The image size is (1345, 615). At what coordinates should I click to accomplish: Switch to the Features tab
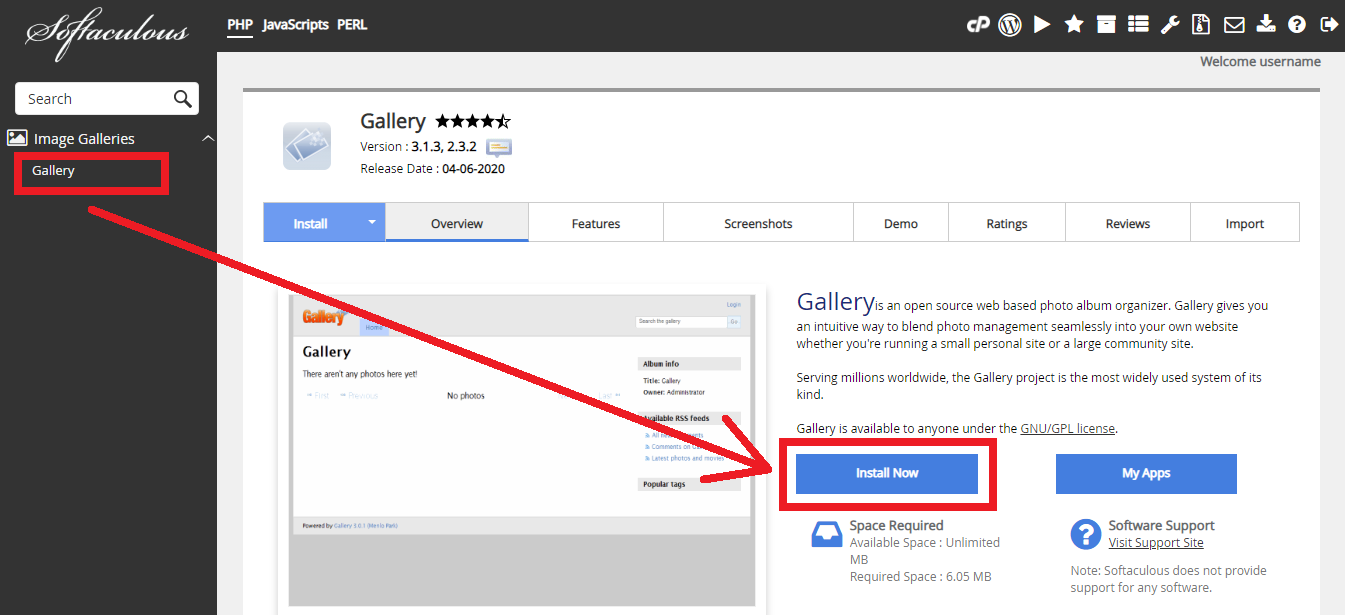click(x=596, y=223)
